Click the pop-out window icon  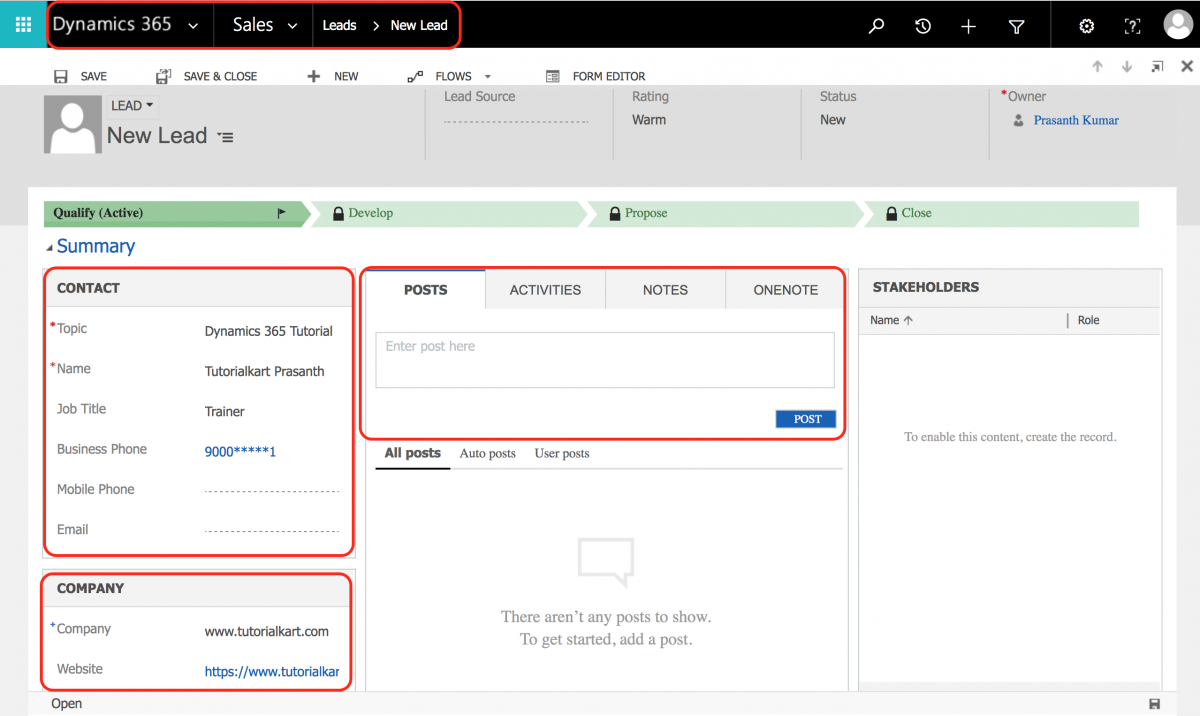1157,66
